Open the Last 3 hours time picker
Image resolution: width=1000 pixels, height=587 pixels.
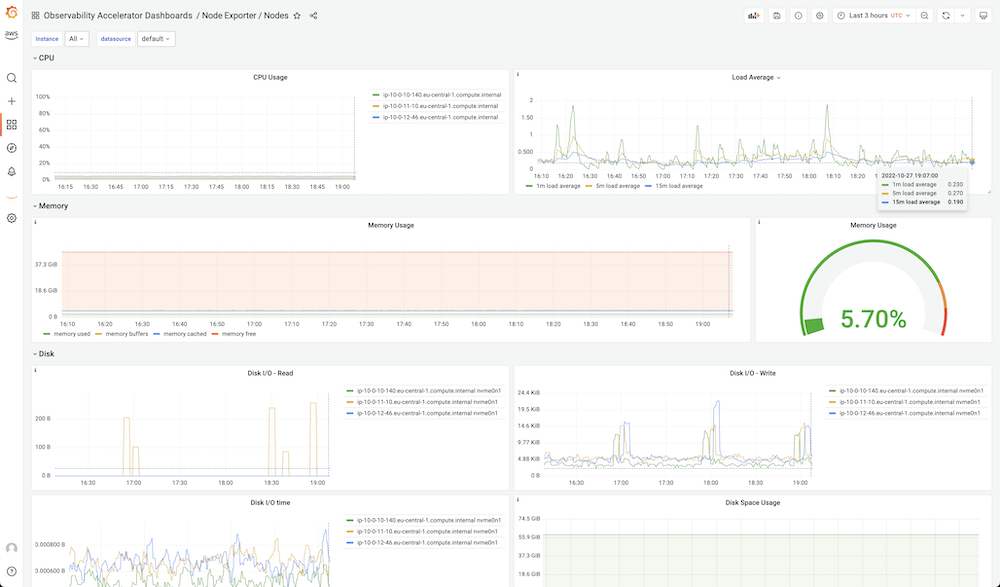(x=874, y=16)
